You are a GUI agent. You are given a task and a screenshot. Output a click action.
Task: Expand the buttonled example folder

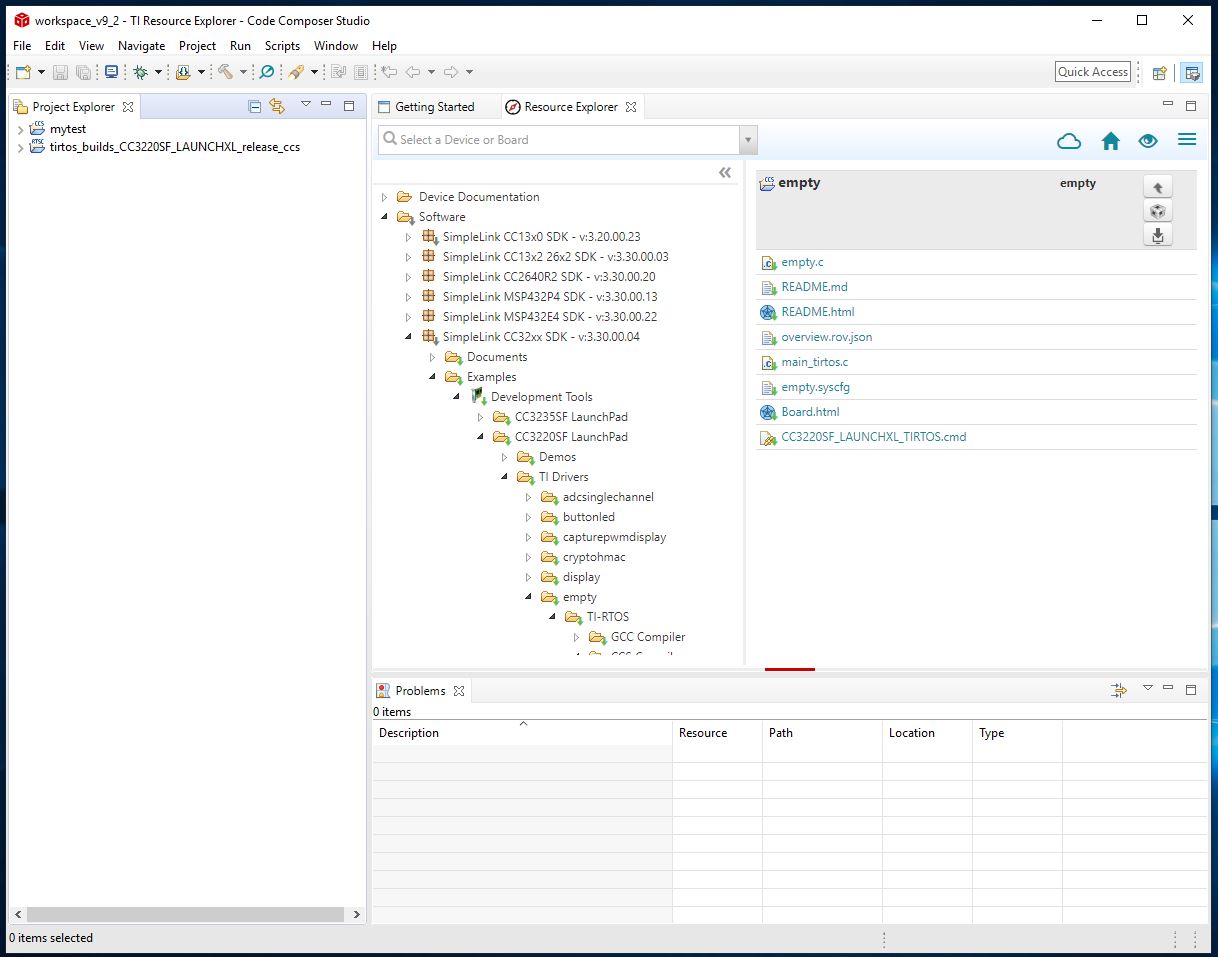point(528,517)
